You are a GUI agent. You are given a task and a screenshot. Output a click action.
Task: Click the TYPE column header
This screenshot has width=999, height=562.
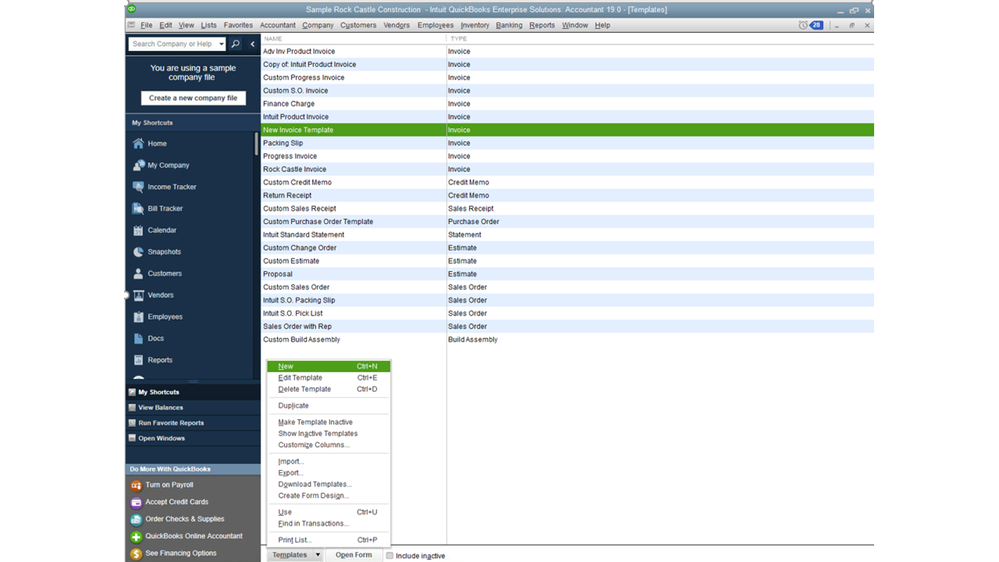coord(660,39)
